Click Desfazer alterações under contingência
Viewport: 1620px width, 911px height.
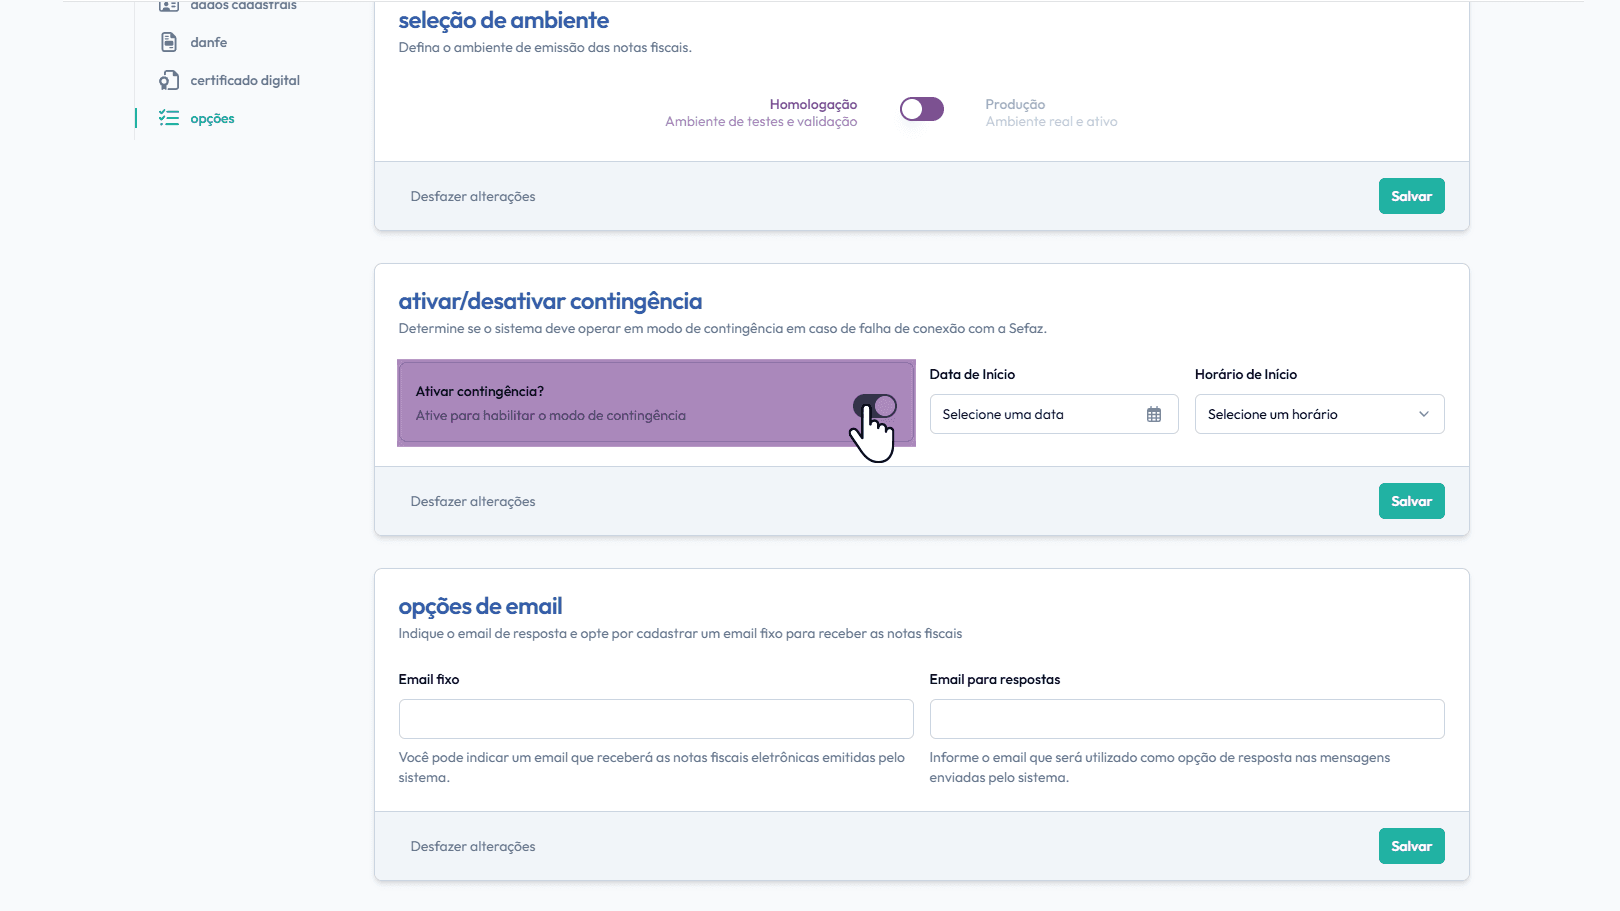click(473, 501)
